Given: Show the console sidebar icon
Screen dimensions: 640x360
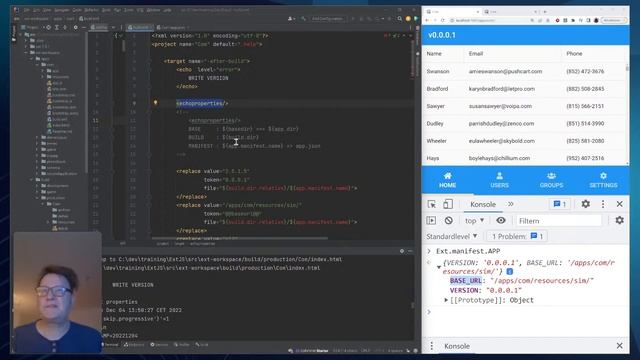Looking at the screenshot, I should point(431,220).
